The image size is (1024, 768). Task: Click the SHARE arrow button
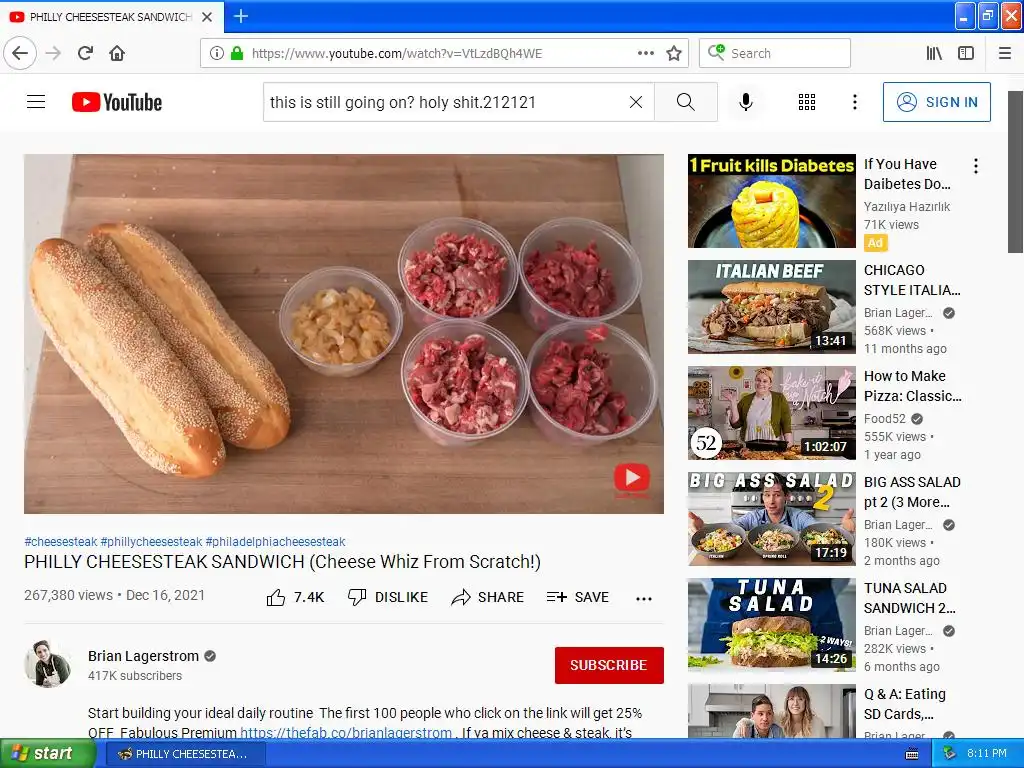488,597
